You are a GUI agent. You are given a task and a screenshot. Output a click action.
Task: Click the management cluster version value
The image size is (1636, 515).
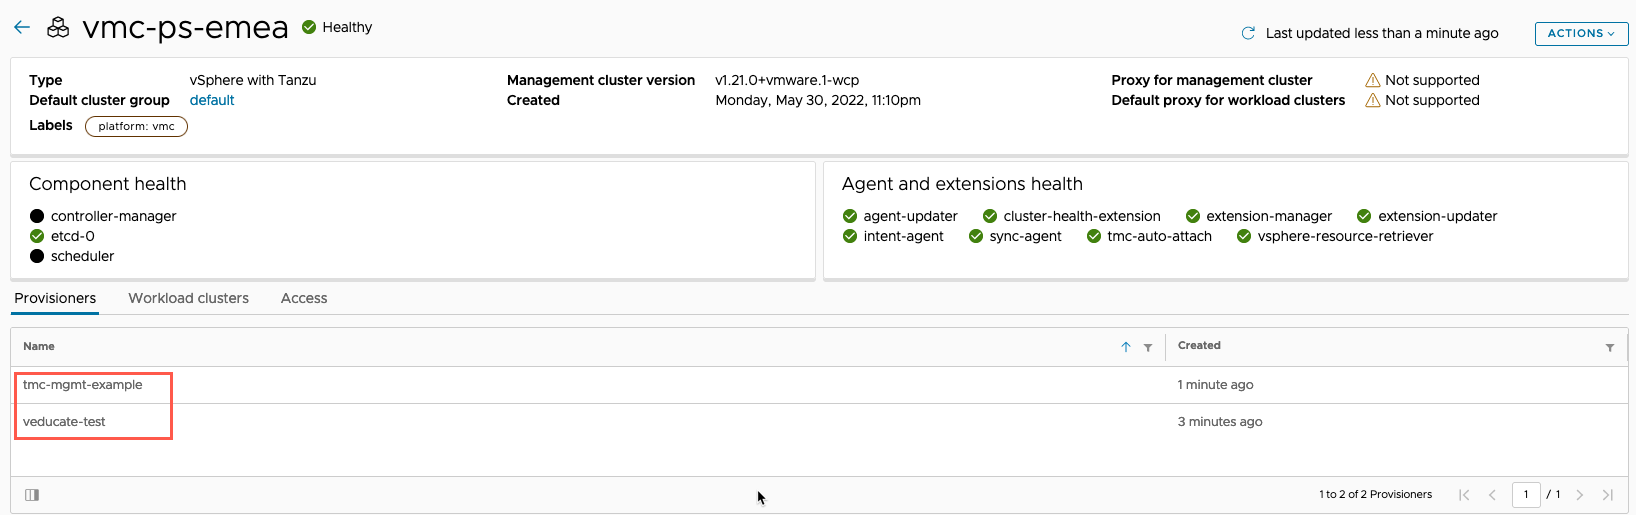coord(787,80)
